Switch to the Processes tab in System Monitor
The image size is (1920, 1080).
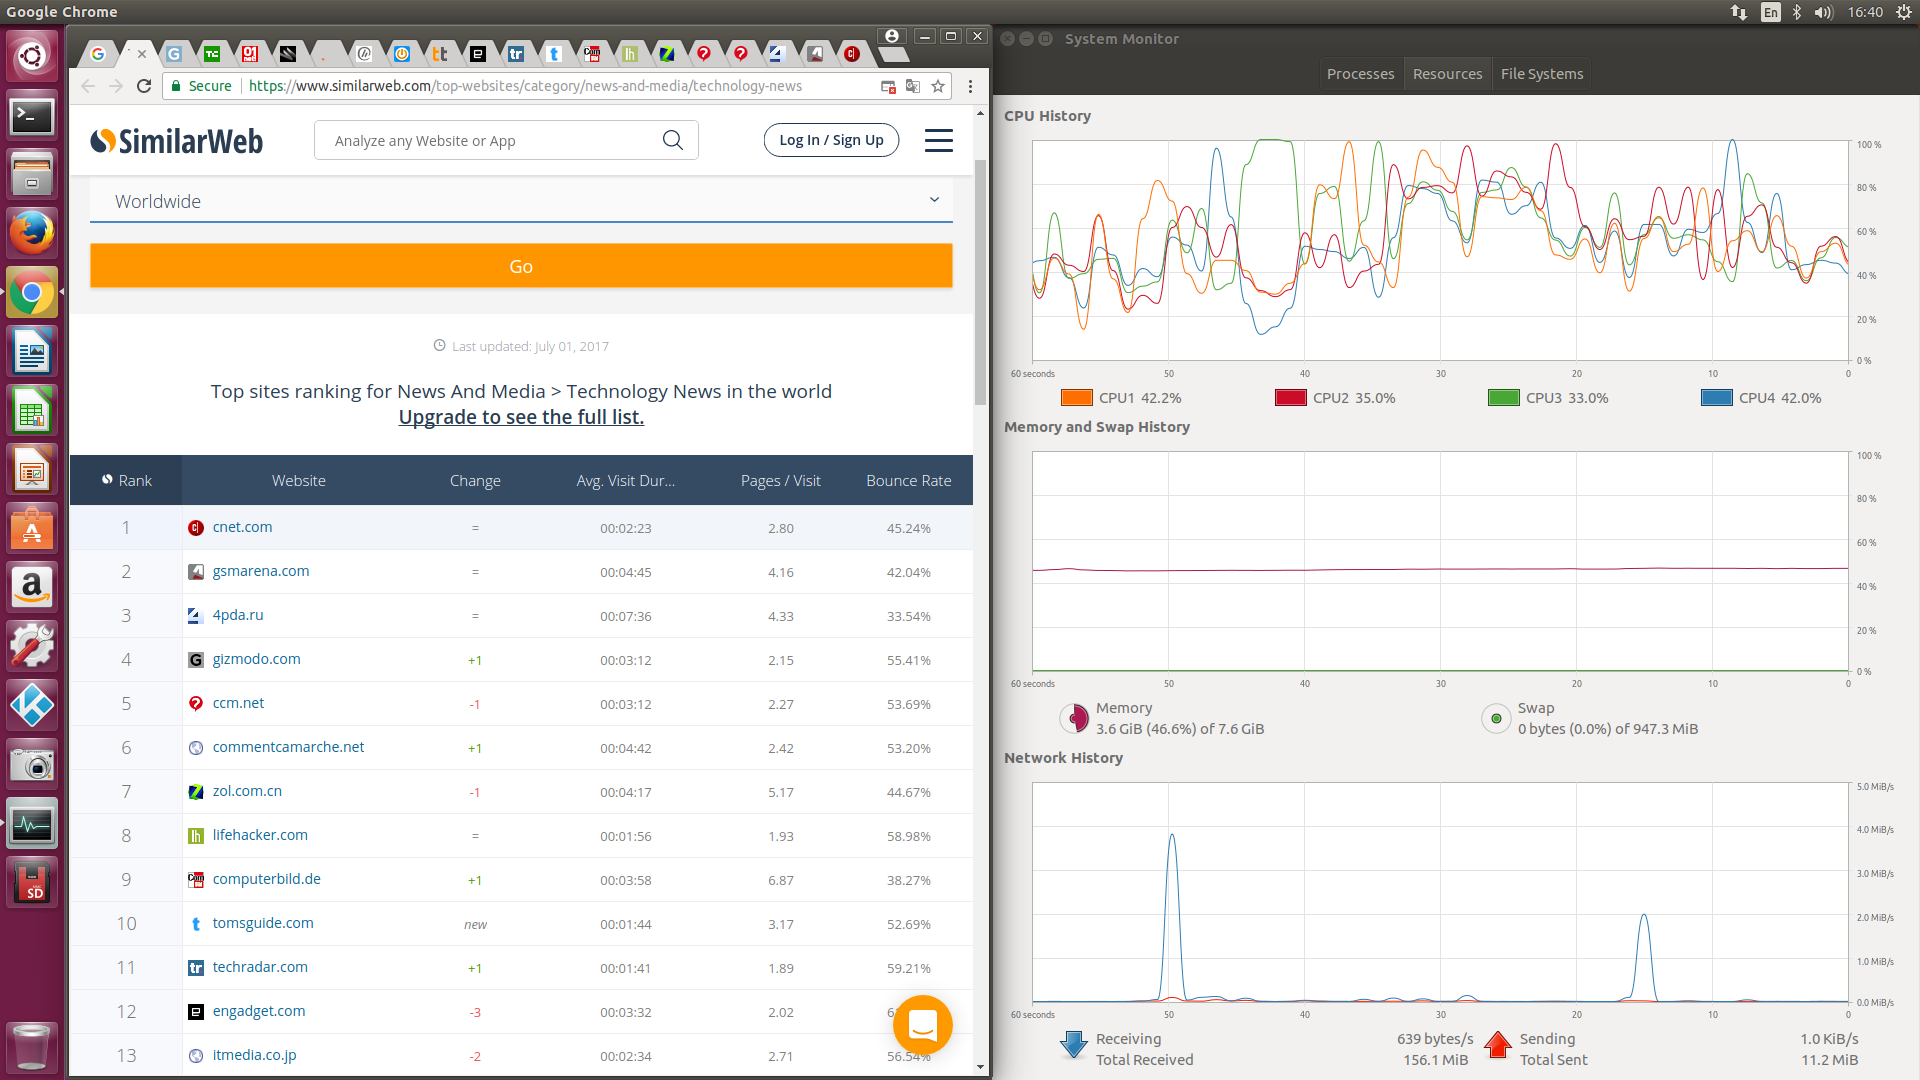point(1360,74)
